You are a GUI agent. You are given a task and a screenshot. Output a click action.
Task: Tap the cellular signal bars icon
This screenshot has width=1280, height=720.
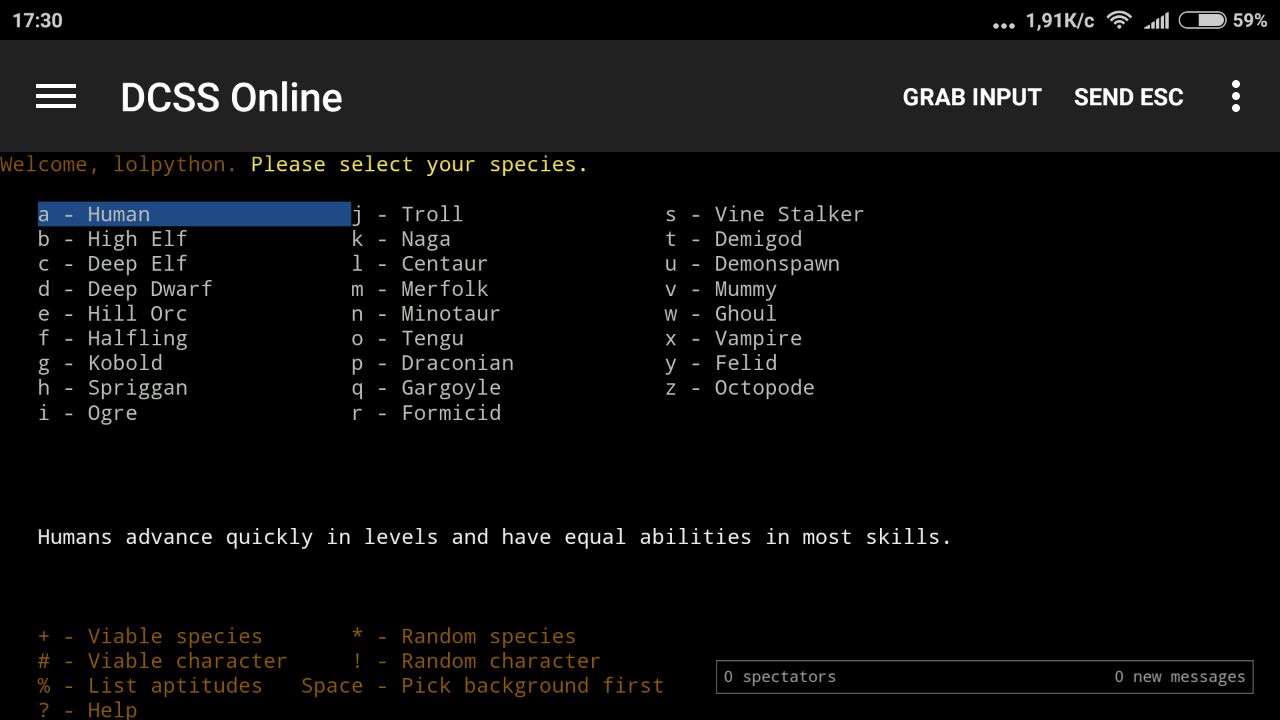tap(1157, 20)
